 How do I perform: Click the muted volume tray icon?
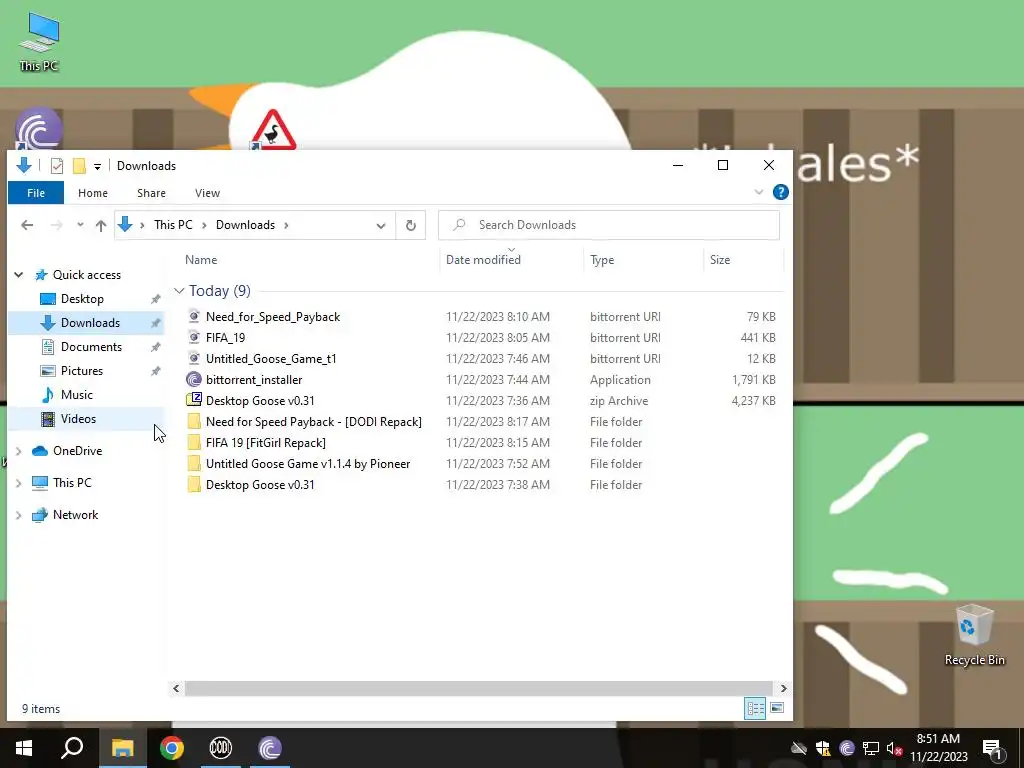coord(894,748)
